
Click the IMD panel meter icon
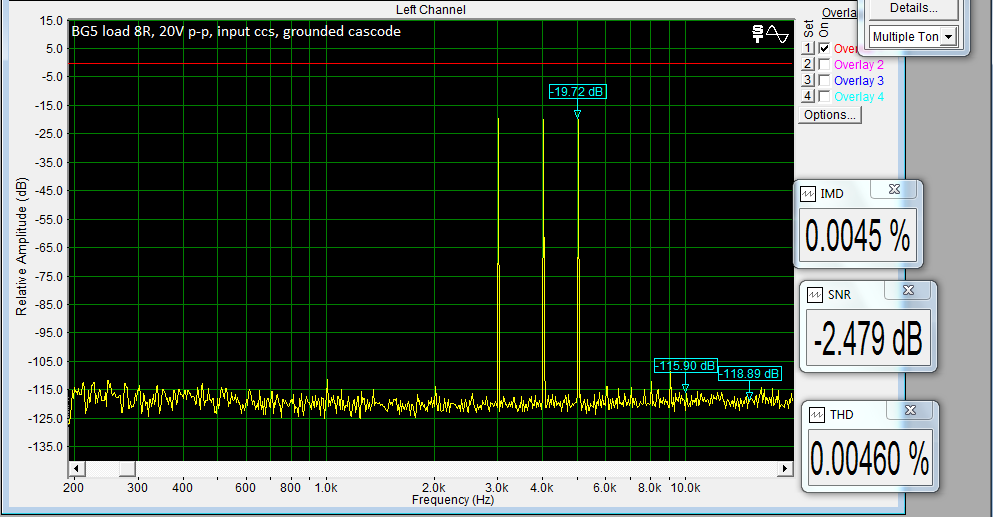tap(808, 194)
